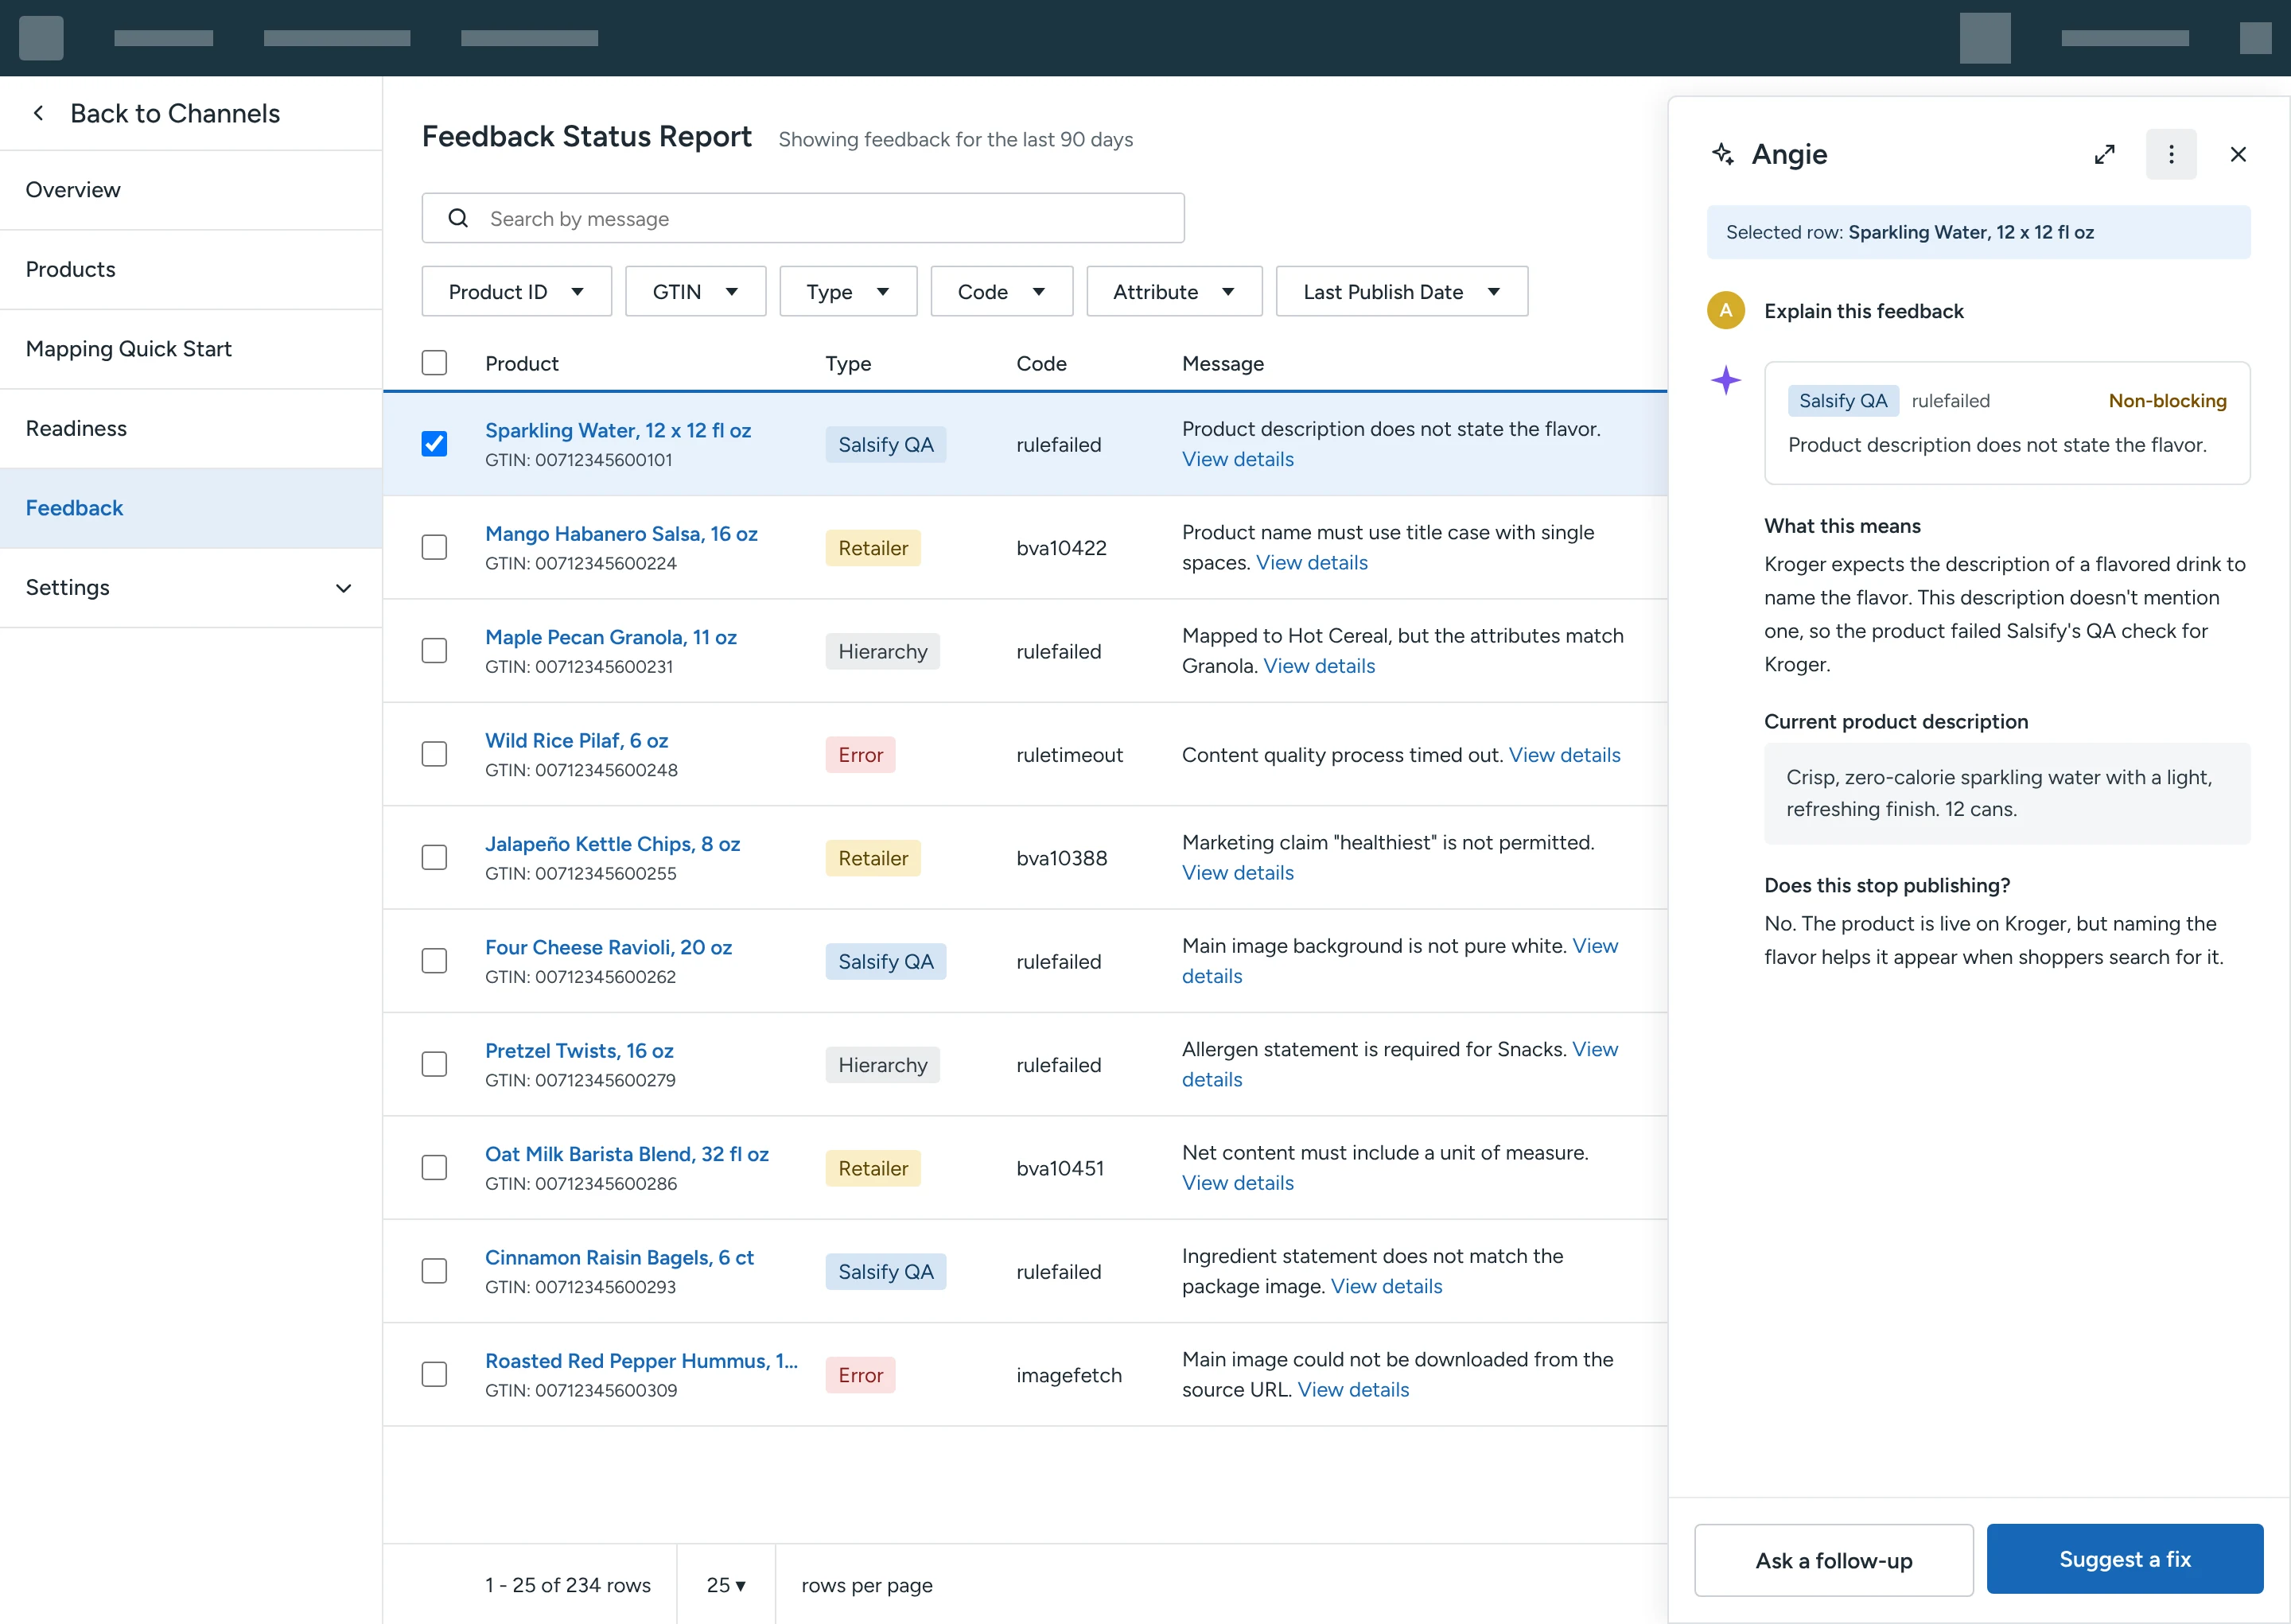
Task: Click the user avatar labeled A
Action: (1726, 311)
